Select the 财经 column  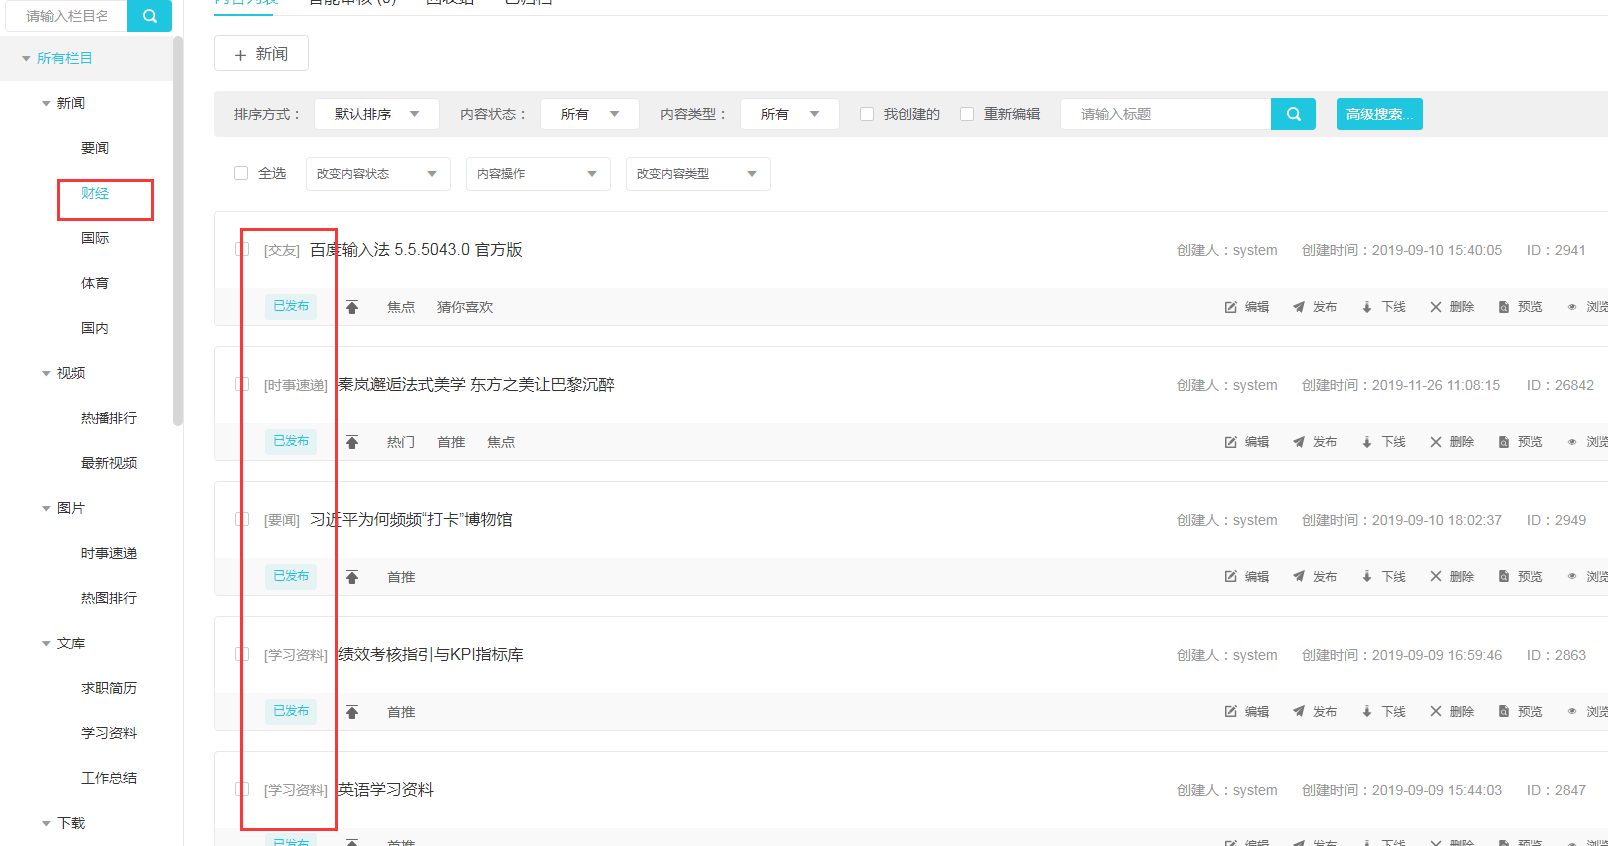point(95,193)
